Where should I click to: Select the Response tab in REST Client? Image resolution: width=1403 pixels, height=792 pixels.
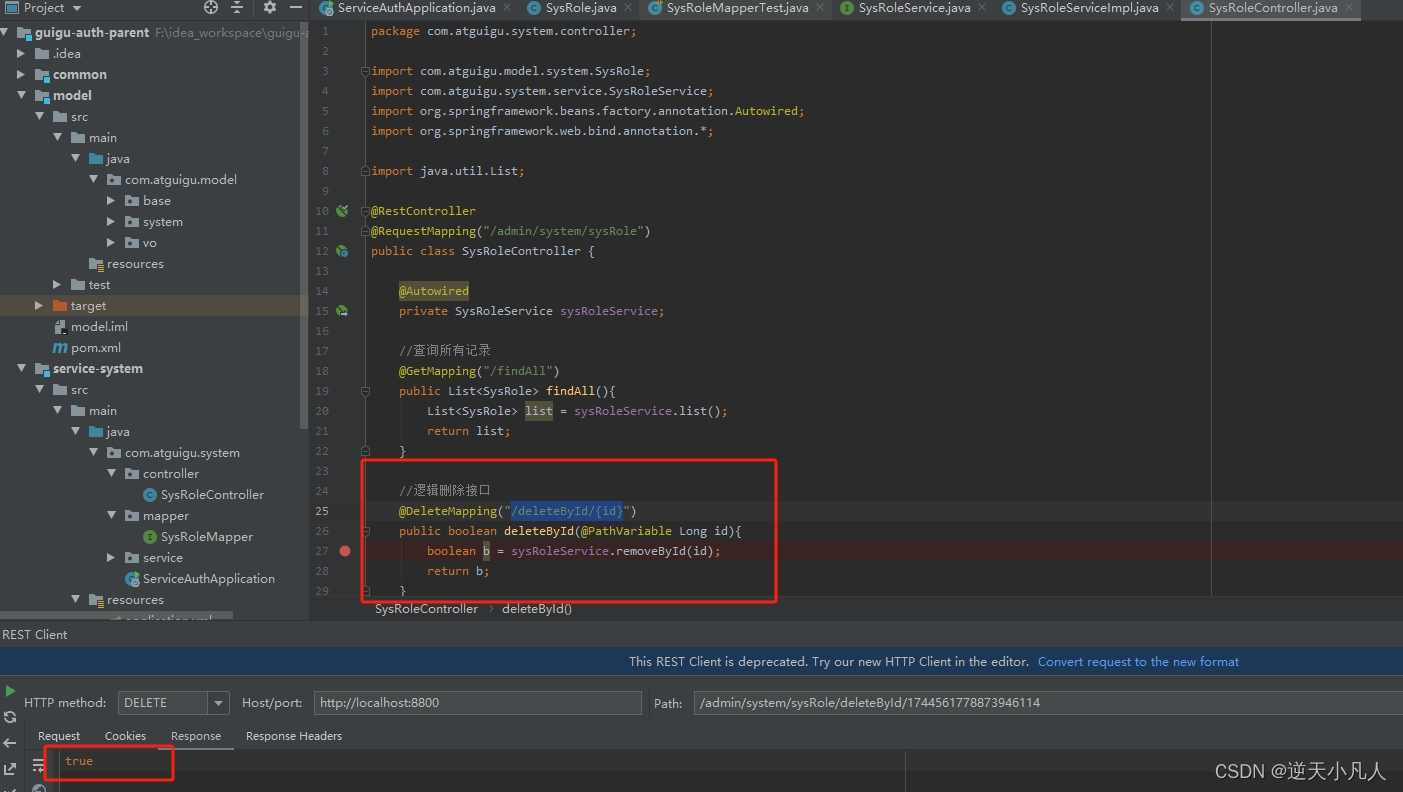pyautogui.click(x=196, y=736)
